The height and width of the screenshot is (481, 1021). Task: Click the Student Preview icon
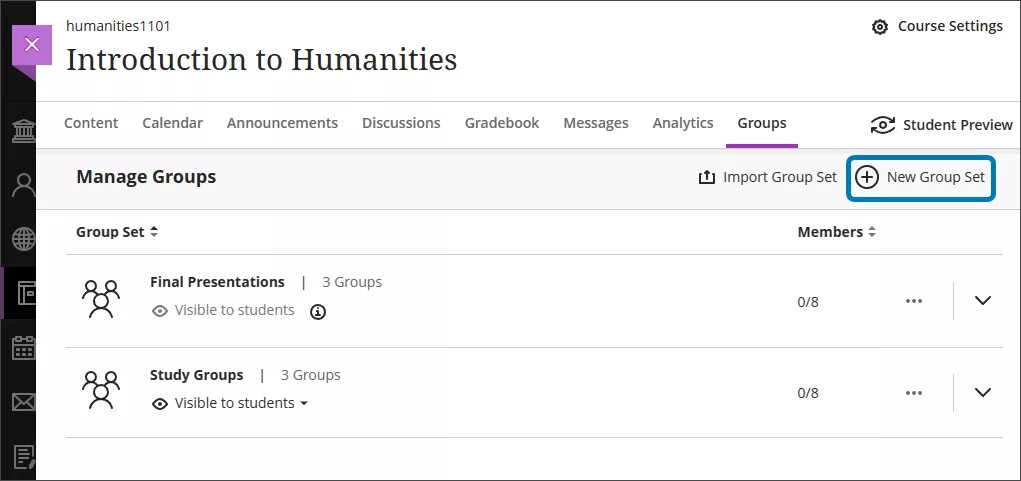pos(883,125)
